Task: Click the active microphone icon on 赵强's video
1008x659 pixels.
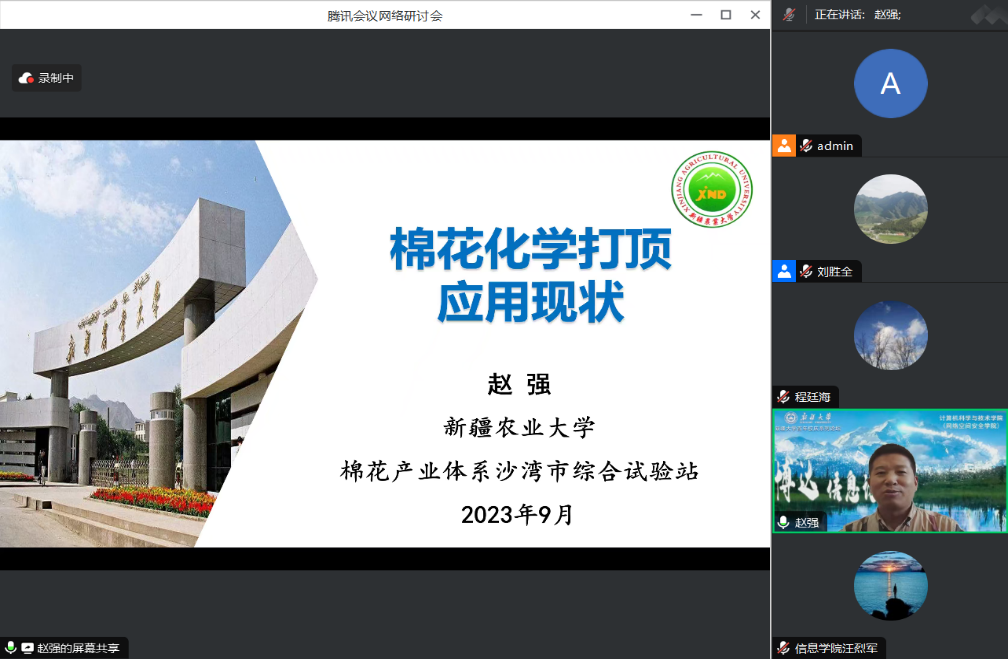Action: click(x=785, y=522)
